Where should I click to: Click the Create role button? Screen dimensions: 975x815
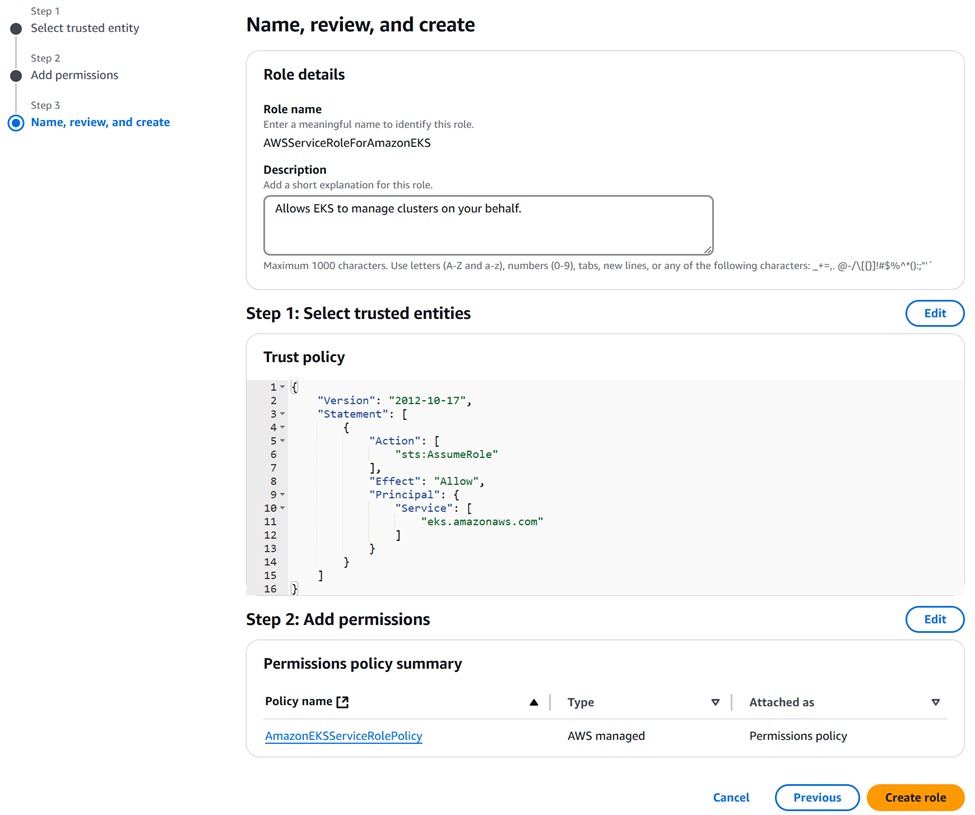point(915,798)
